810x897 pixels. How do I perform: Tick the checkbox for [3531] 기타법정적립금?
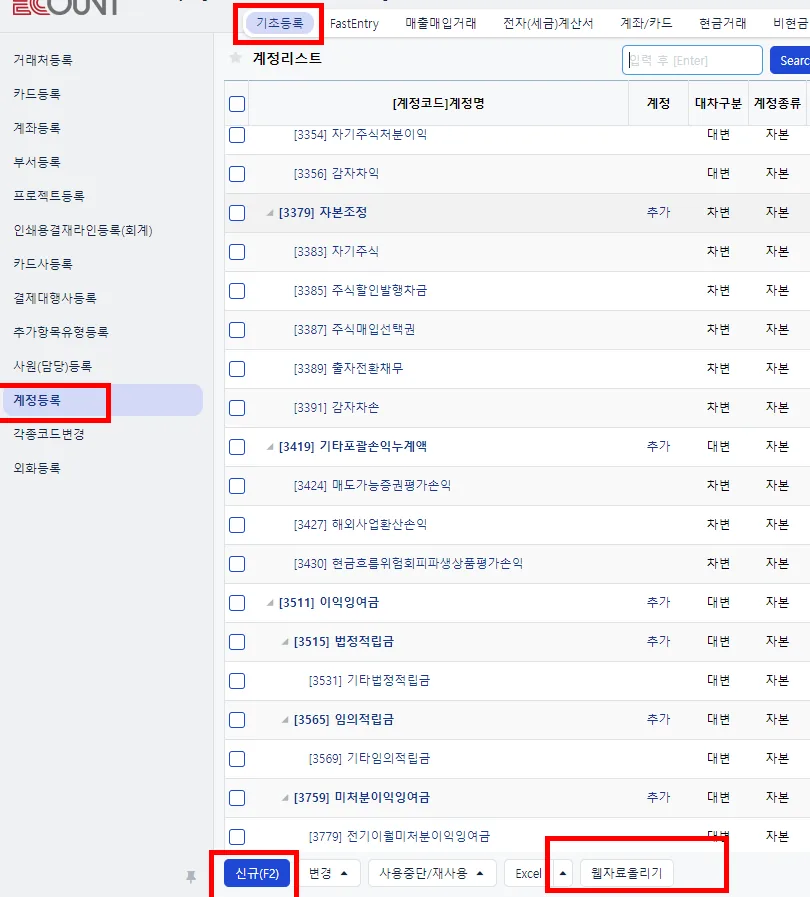(x=237, y=681)
